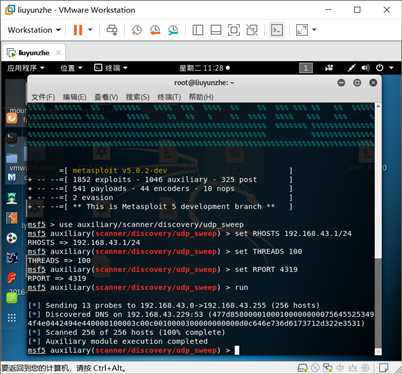Screen dimensions: 402x374
Task: Open the 终端 terminal app menu
Action: point(111,68)
